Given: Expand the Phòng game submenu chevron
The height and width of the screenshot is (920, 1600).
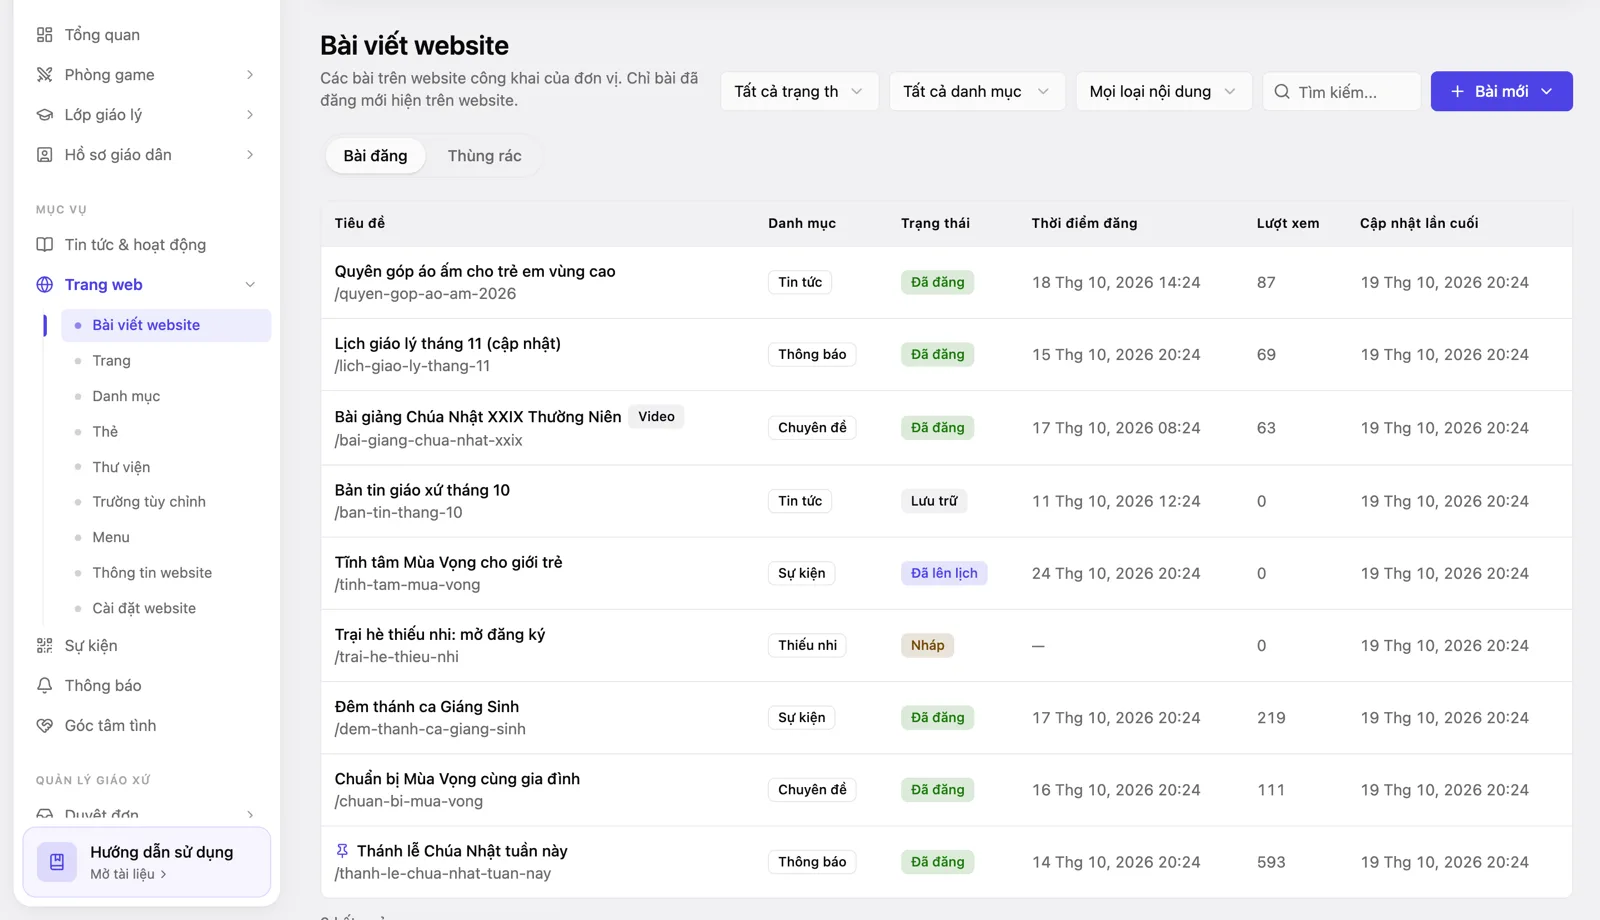Looking at the screenshot, I should [250, 75].
